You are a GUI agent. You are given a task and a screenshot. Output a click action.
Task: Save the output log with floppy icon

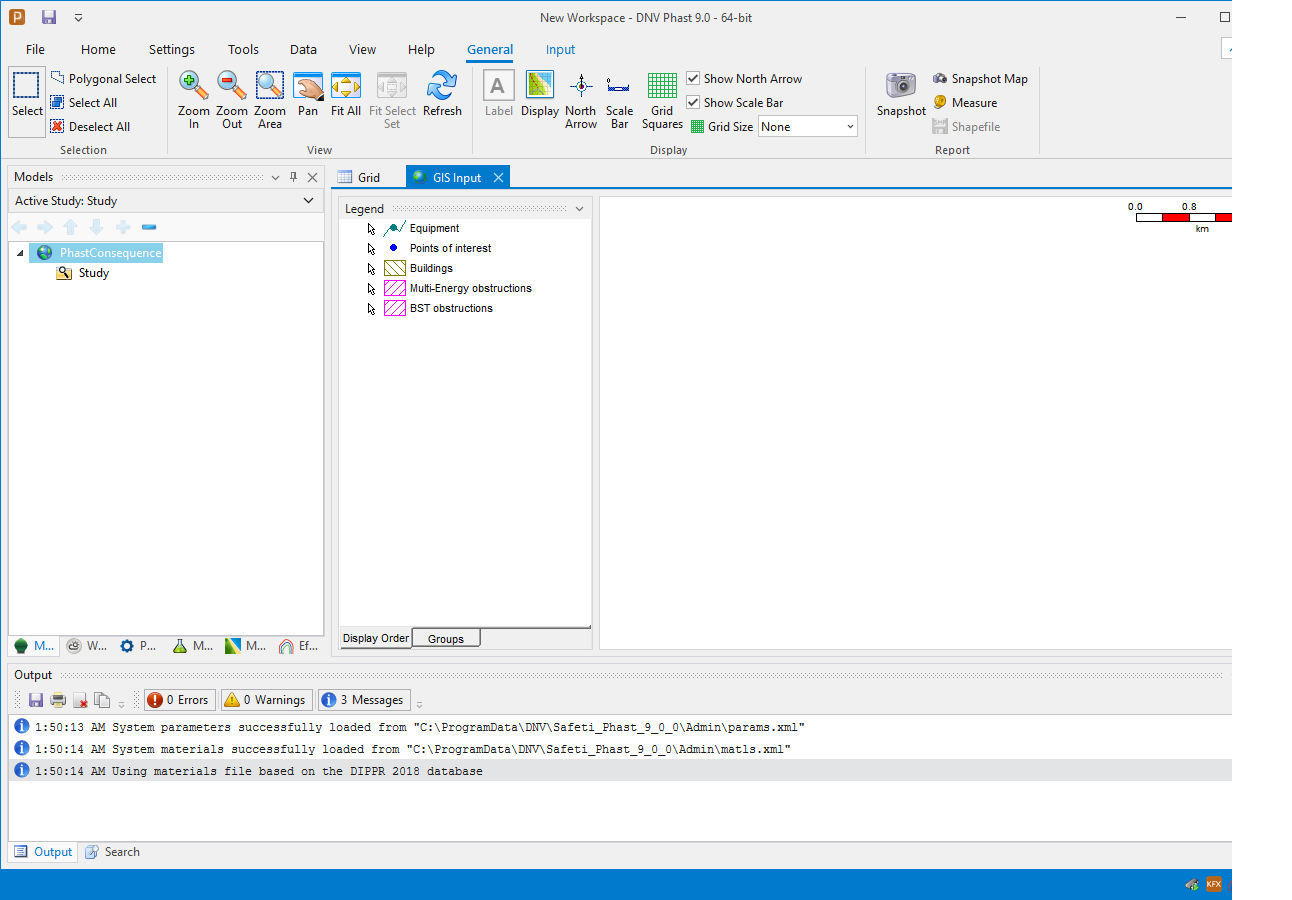point(36,700)
